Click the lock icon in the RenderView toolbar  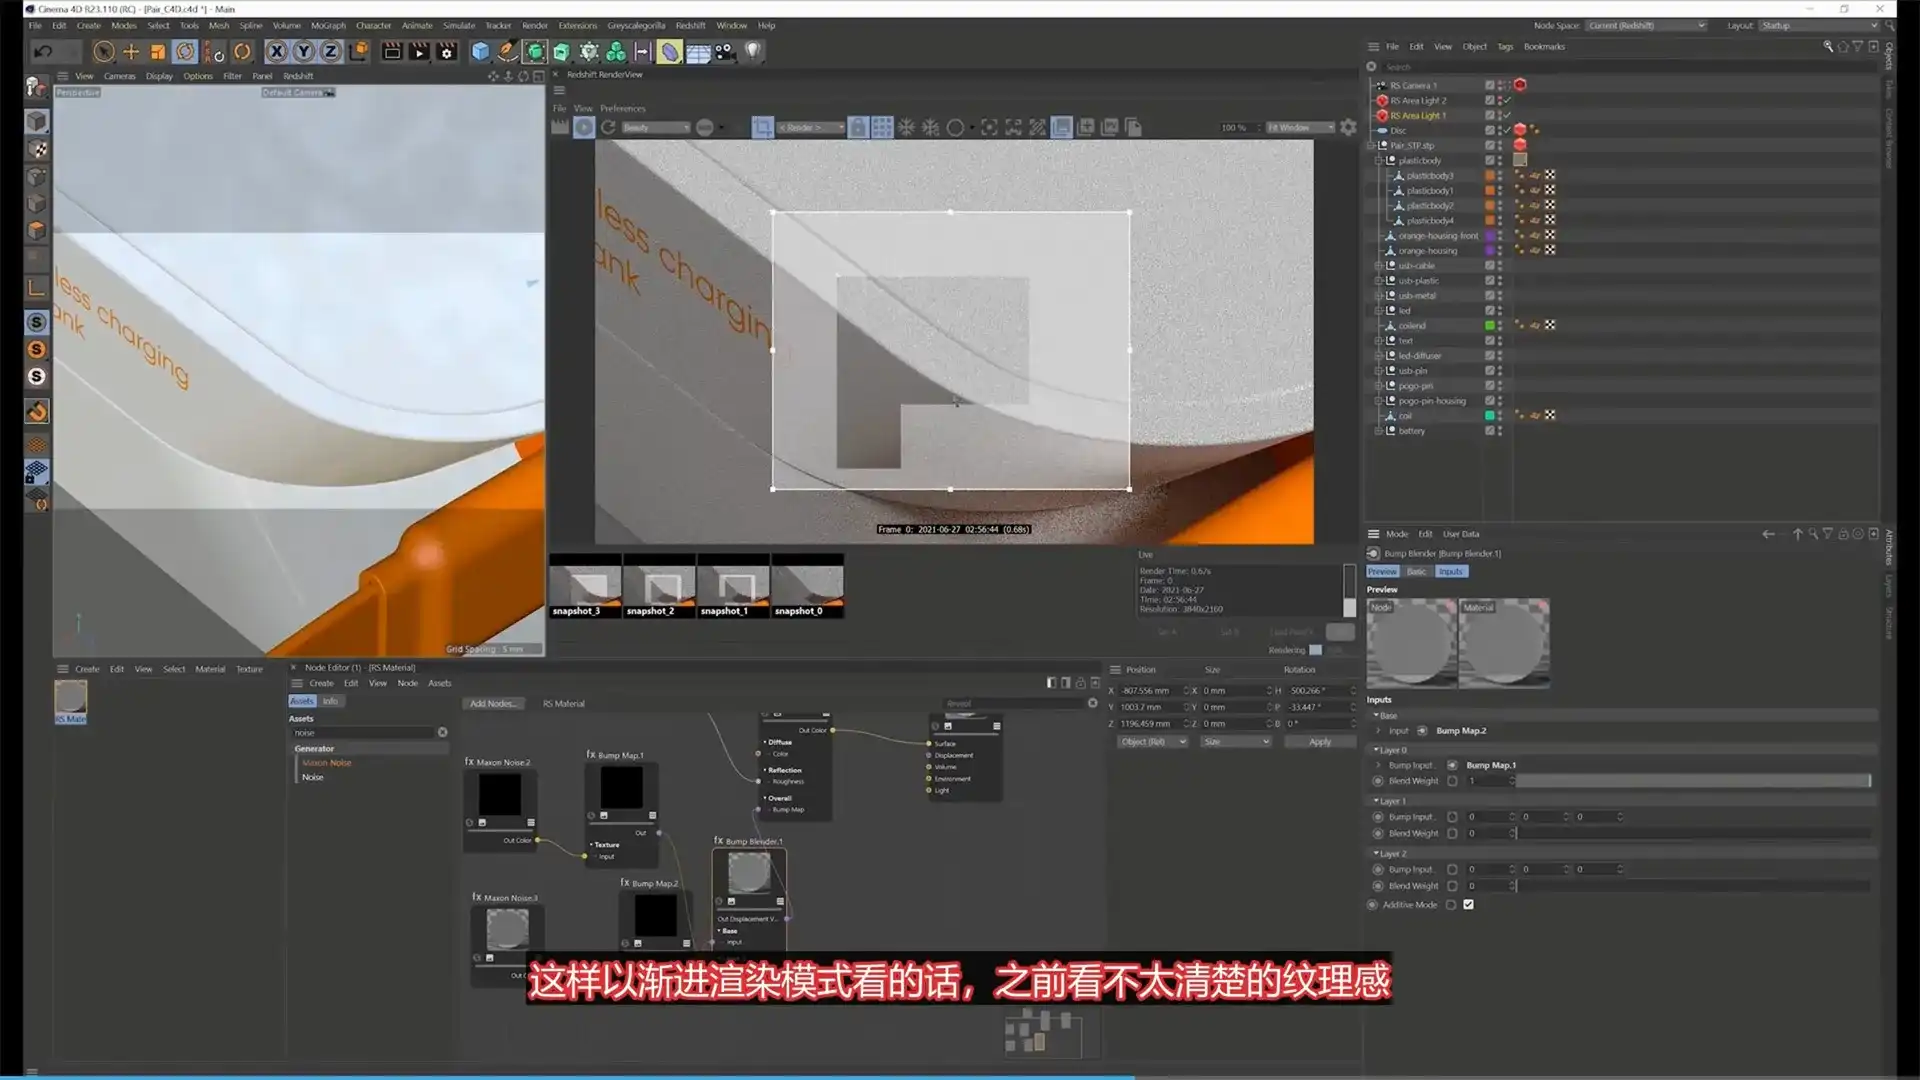(858, 128)
